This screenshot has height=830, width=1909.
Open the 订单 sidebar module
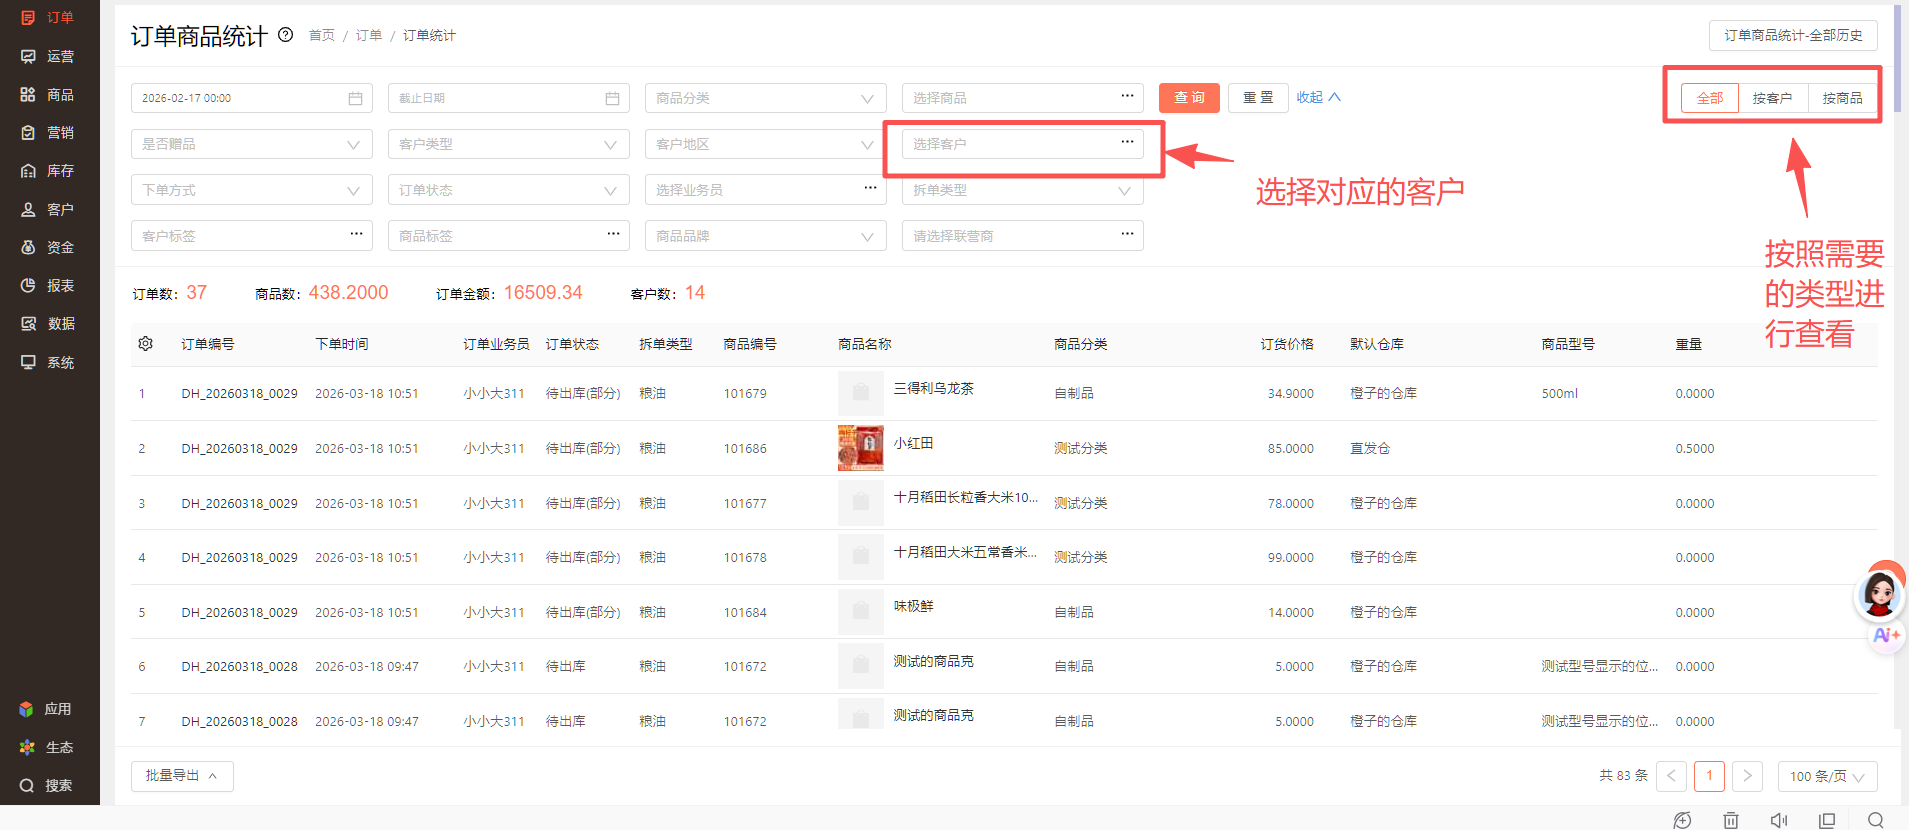(48, 18)
